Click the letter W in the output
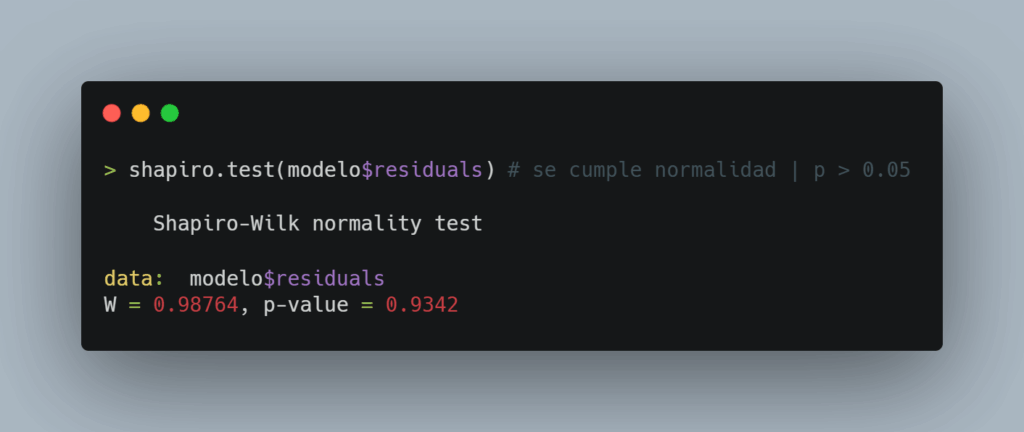 tap(110, 305)
